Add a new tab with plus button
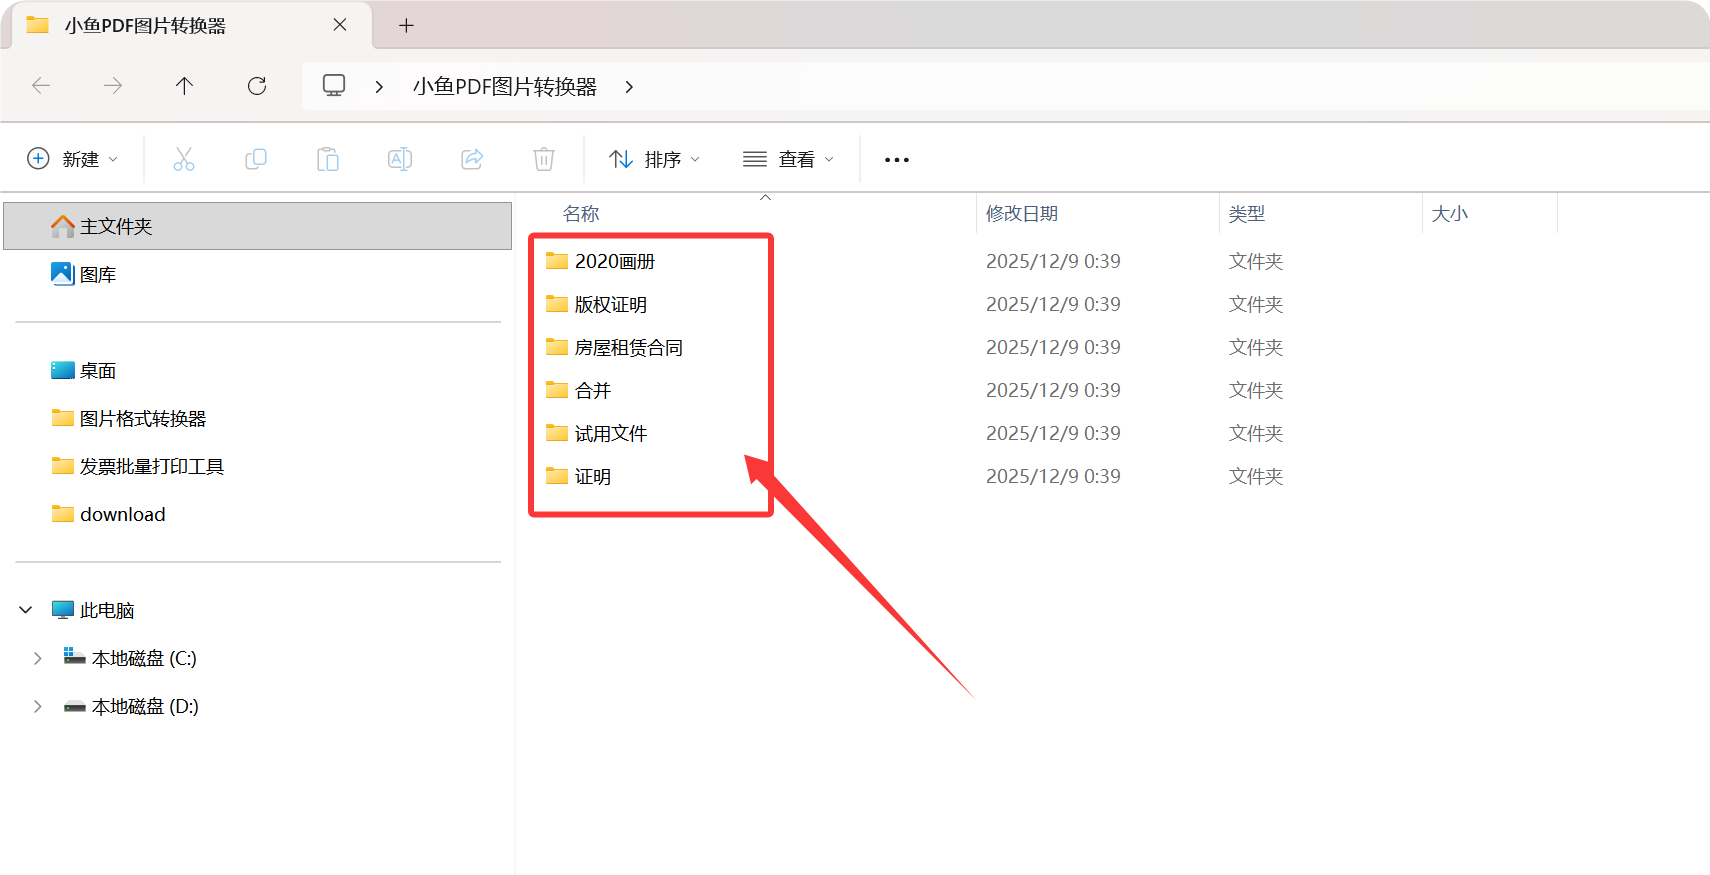Viewport: 1710px width, 875px height. 406,25
